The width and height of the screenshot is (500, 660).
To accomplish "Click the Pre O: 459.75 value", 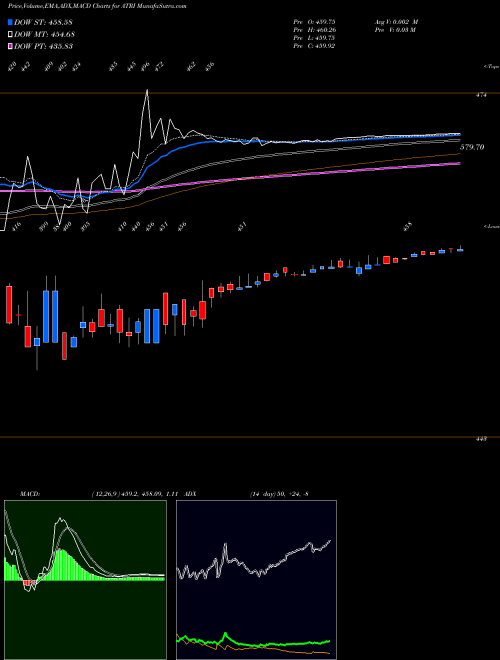I will pyautogui.click(x=314, y=22).
